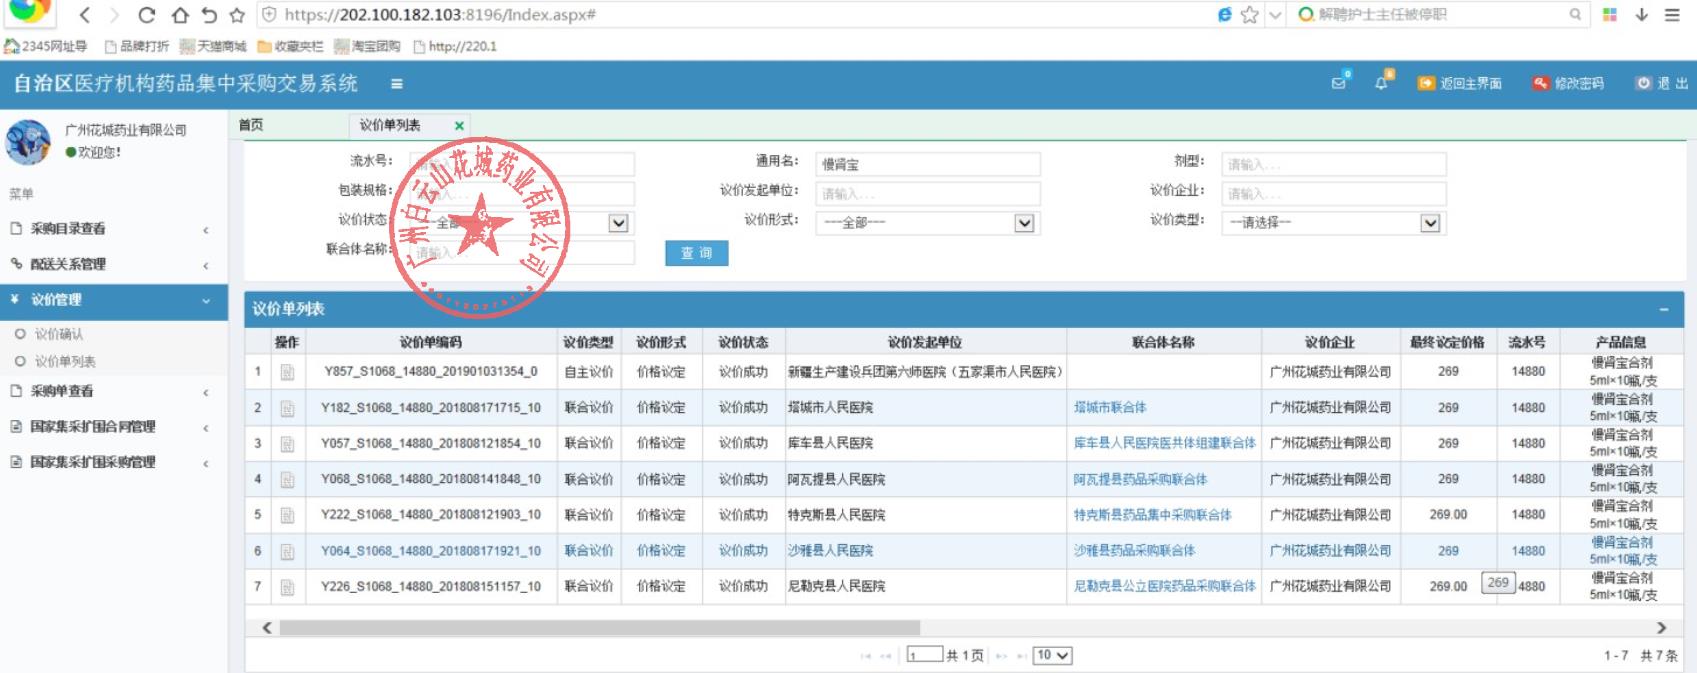
Task: Open the browser main menu icon
Action: click(1672, 15)
